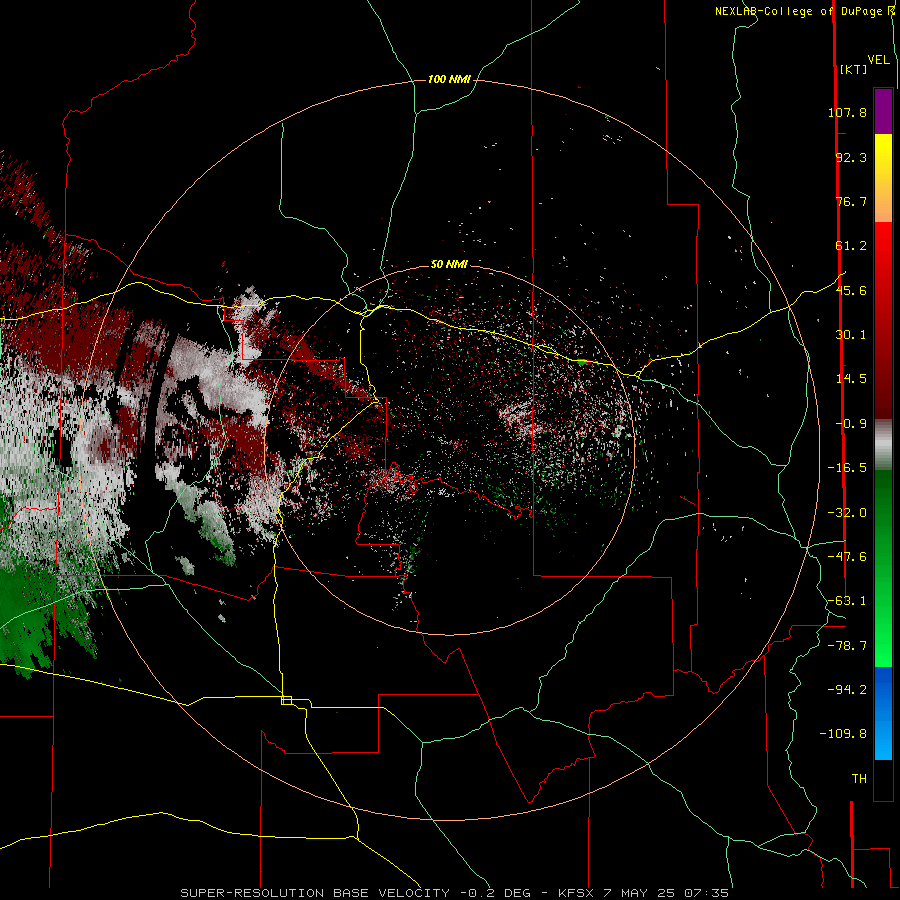The width and height of the screenshot is (900, 900).
Task: Click "SUPER-RESOLUTION BASE VELOCITY" caption text
Action: pyautogui.click(x=315, y=893)
